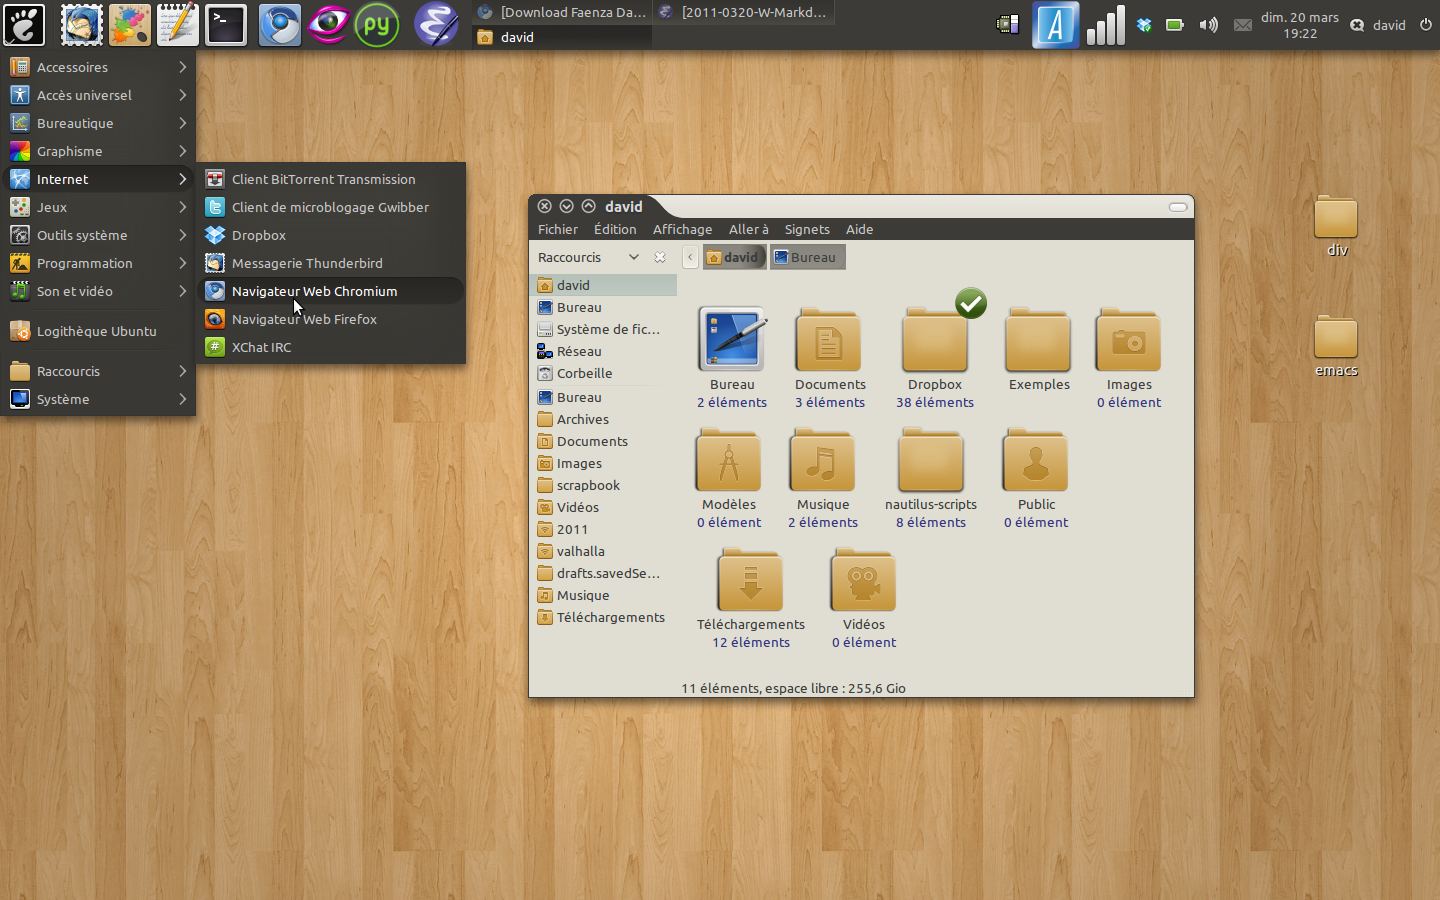
Task: Open the Raccourcis side pane dropdown
Action: point(633,257)
